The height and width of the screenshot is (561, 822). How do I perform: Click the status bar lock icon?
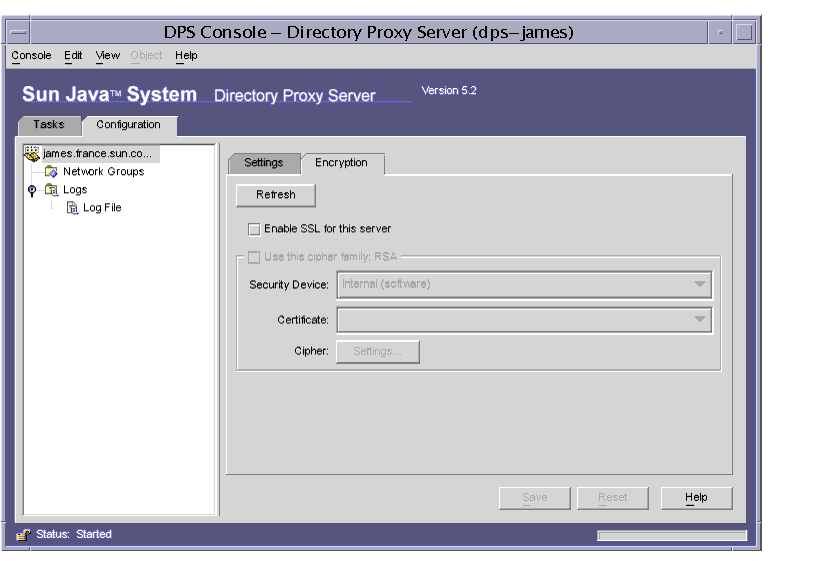23,535
